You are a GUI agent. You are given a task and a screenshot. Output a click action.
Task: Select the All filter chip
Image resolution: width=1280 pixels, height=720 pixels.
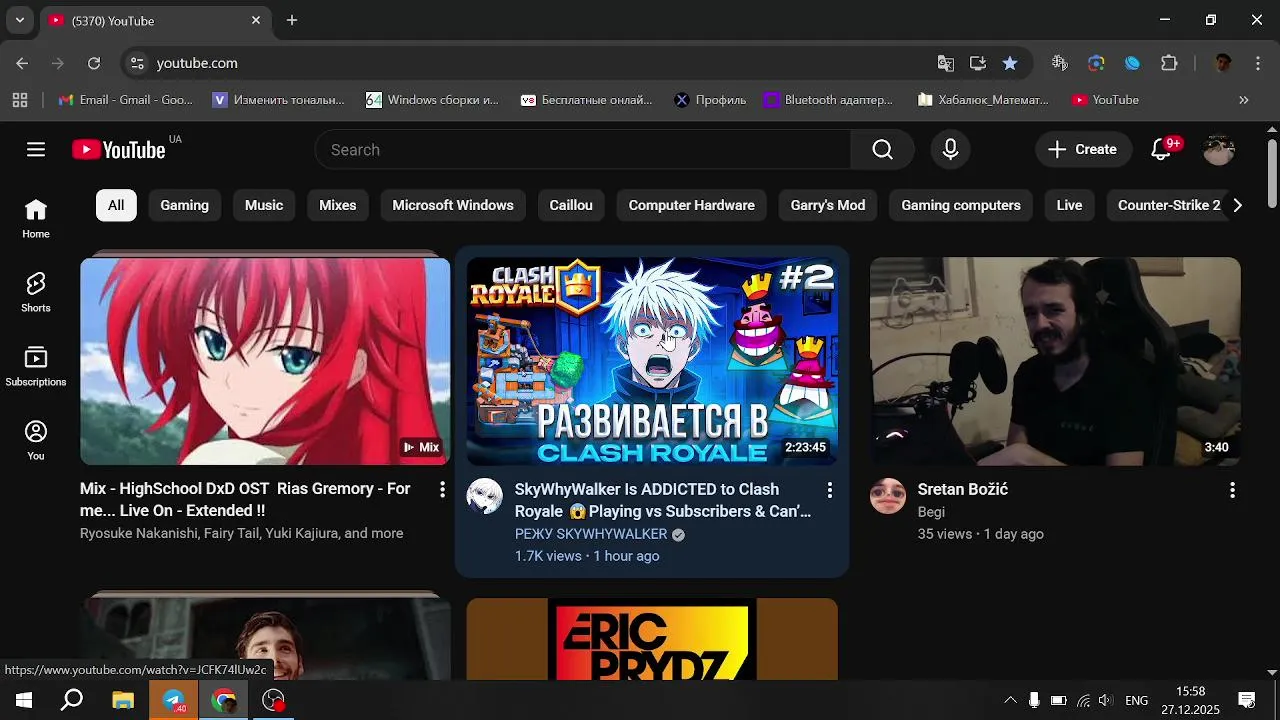(116, 205)
